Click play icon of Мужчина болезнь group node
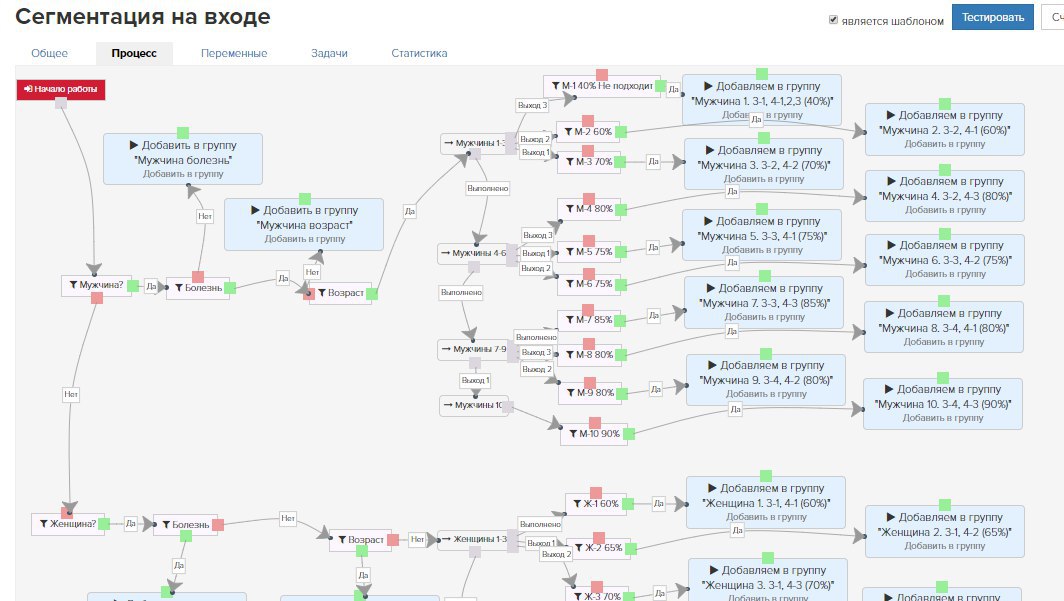The image size is (1064, 601). tap(134, 145)
